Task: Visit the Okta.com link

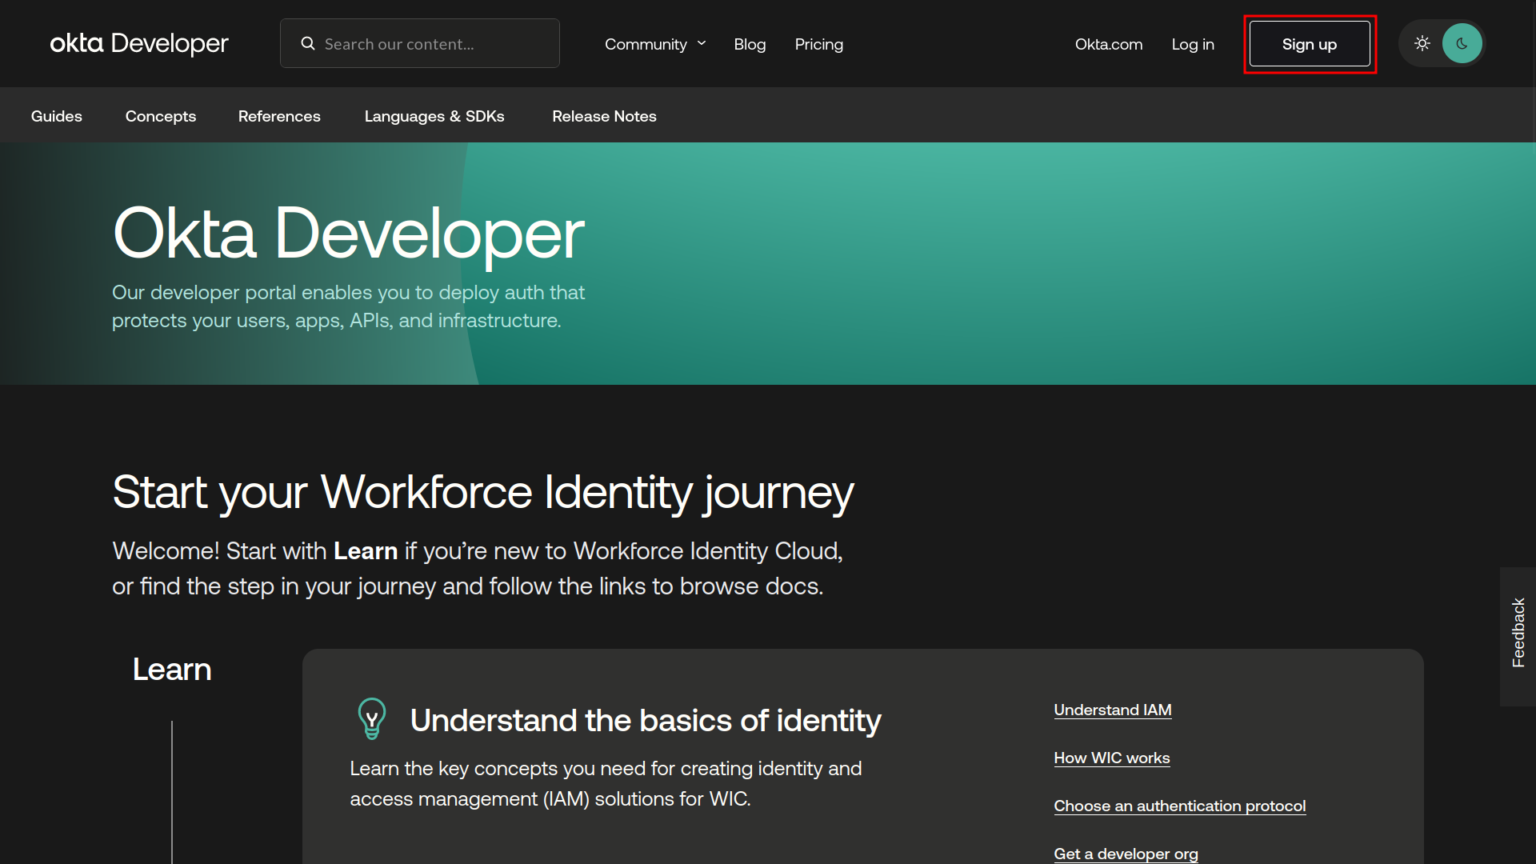Action: point(1108,44)
